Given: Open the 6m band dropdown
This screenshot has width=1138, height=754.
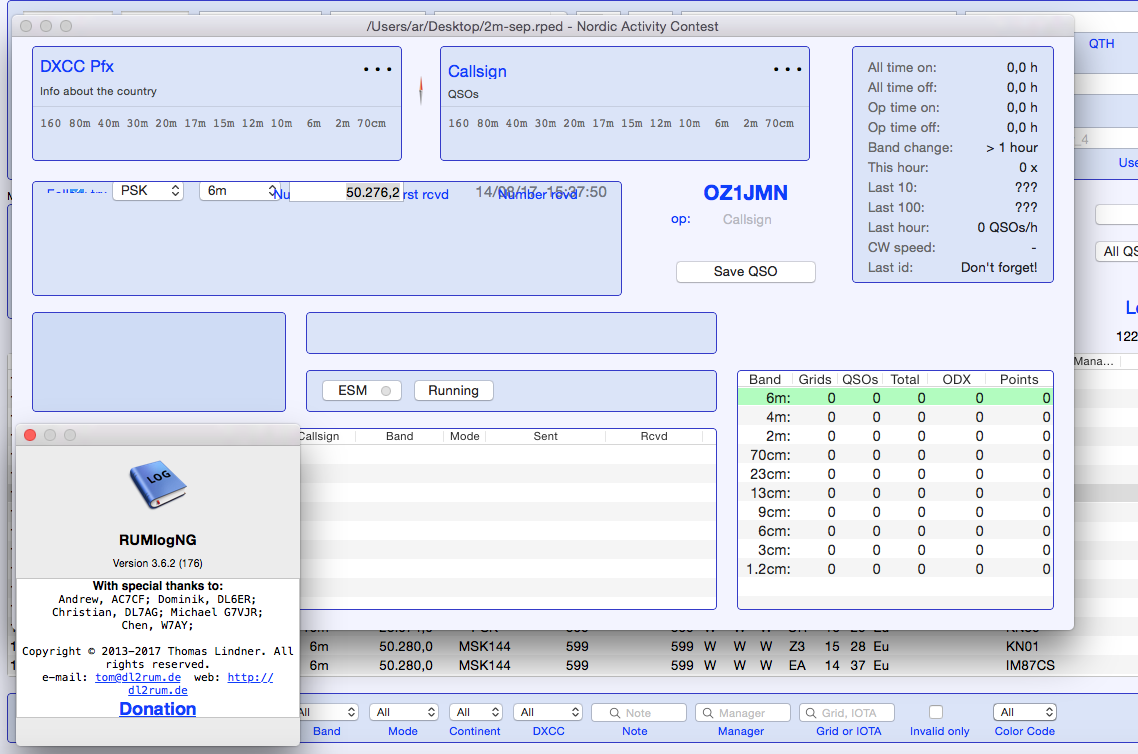Looking at the screenshot, I should tap(239, 190).
